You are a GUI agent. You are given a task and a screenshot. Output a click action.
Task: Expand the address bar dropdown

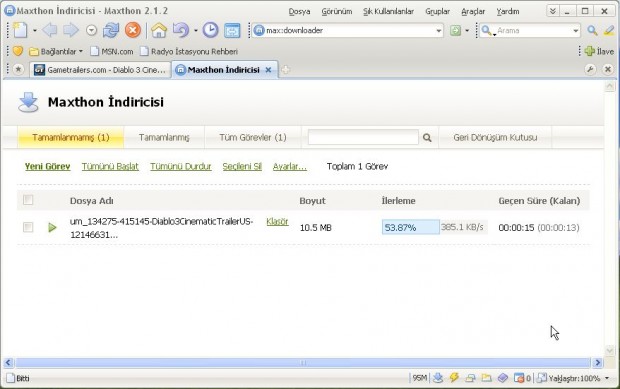pyautogui.click(x=439, y=30)
